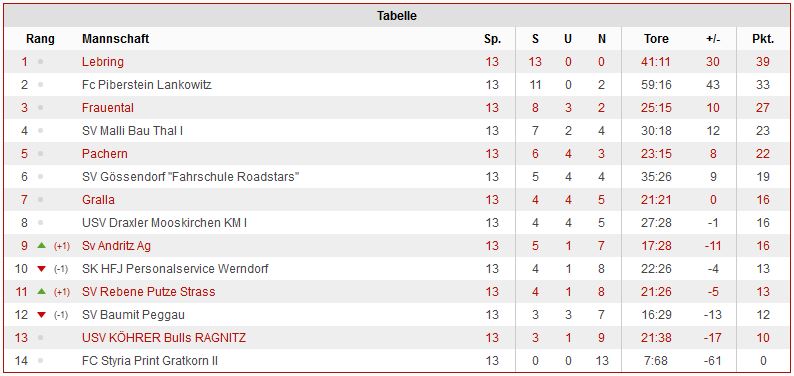Screen dimensions: 794x376
Task: Click the Tore column header
Action: coord(656,39)
